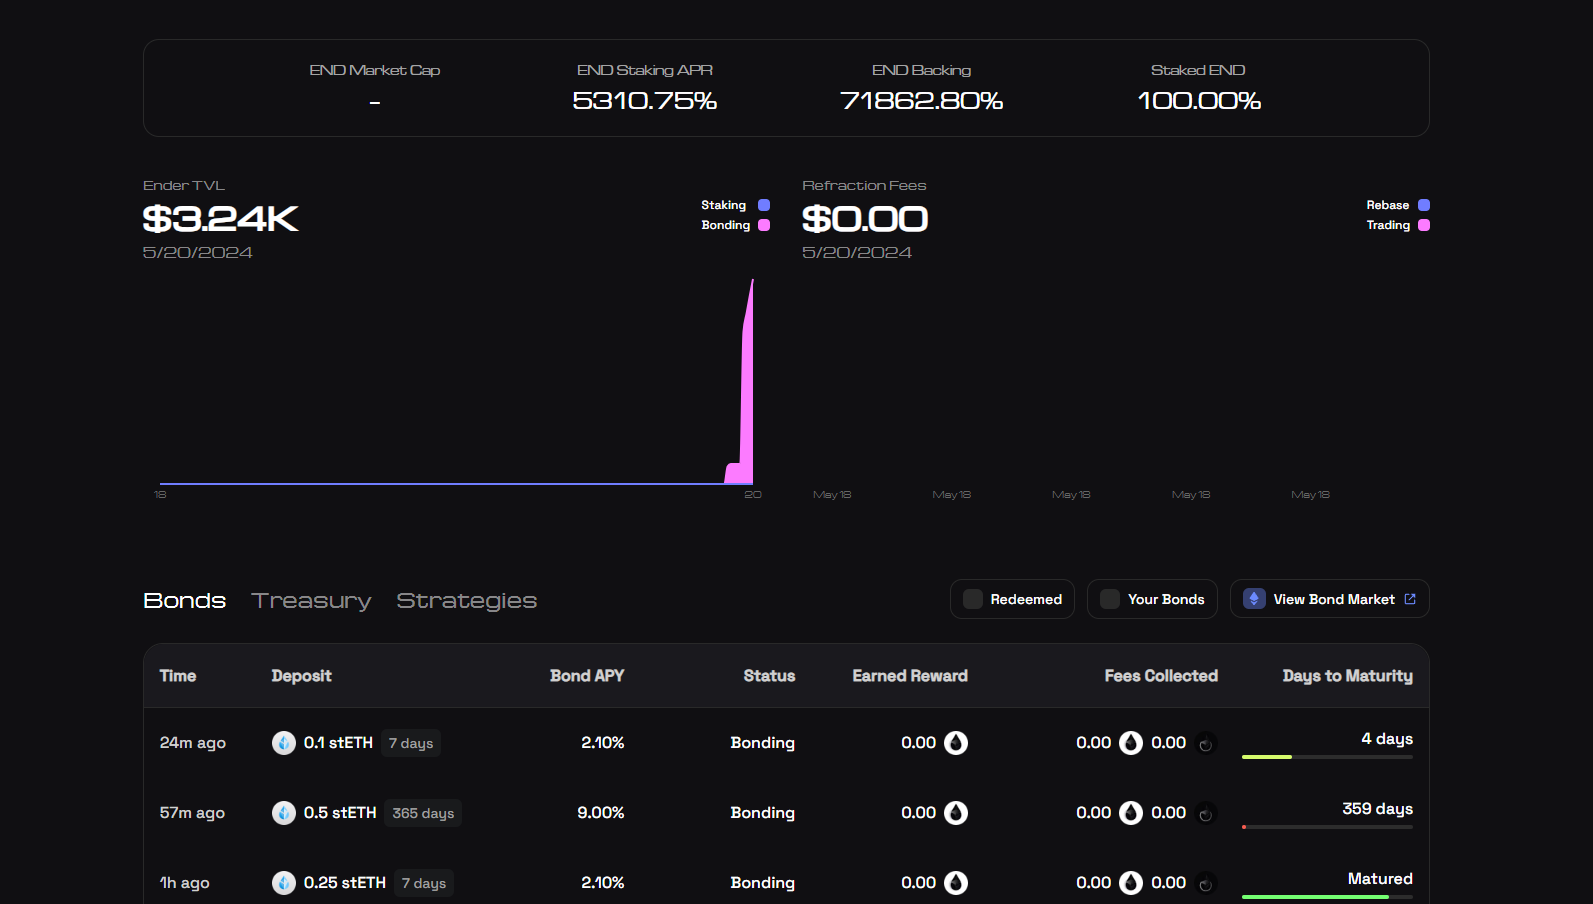Sort by Time column header
The height and width of the screenshot is (904, 1593).
(x=178, y=676)
